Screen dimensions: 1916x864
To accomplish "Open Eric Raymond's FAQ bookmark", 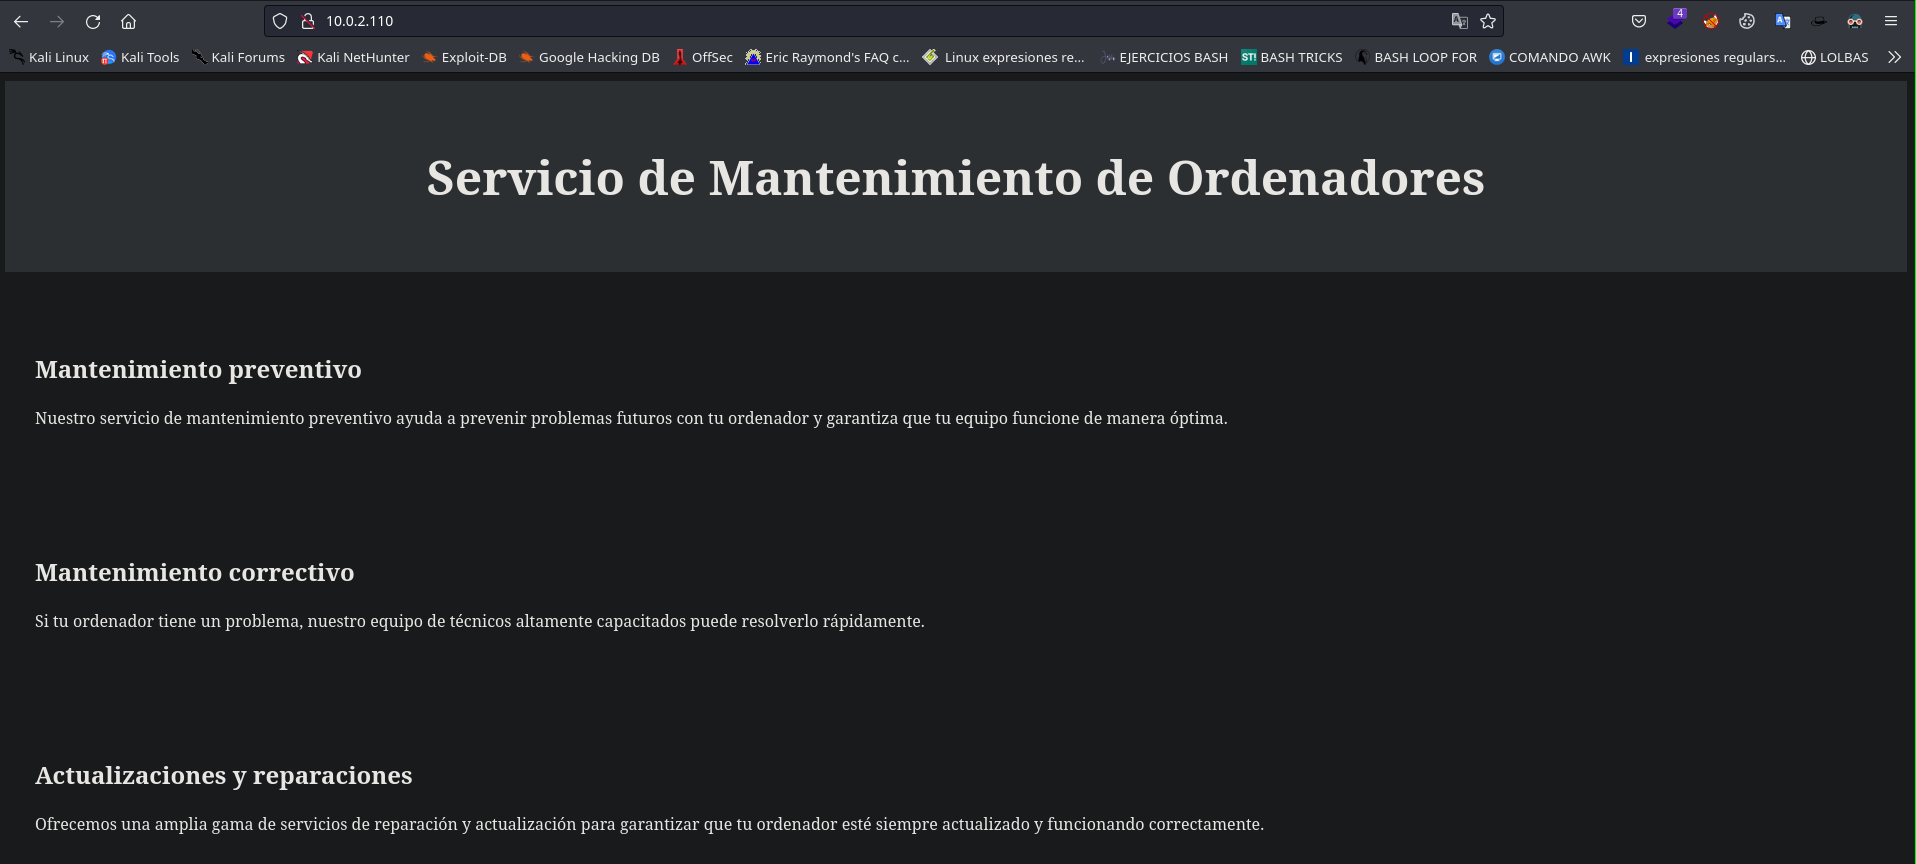I will [828, 57].
